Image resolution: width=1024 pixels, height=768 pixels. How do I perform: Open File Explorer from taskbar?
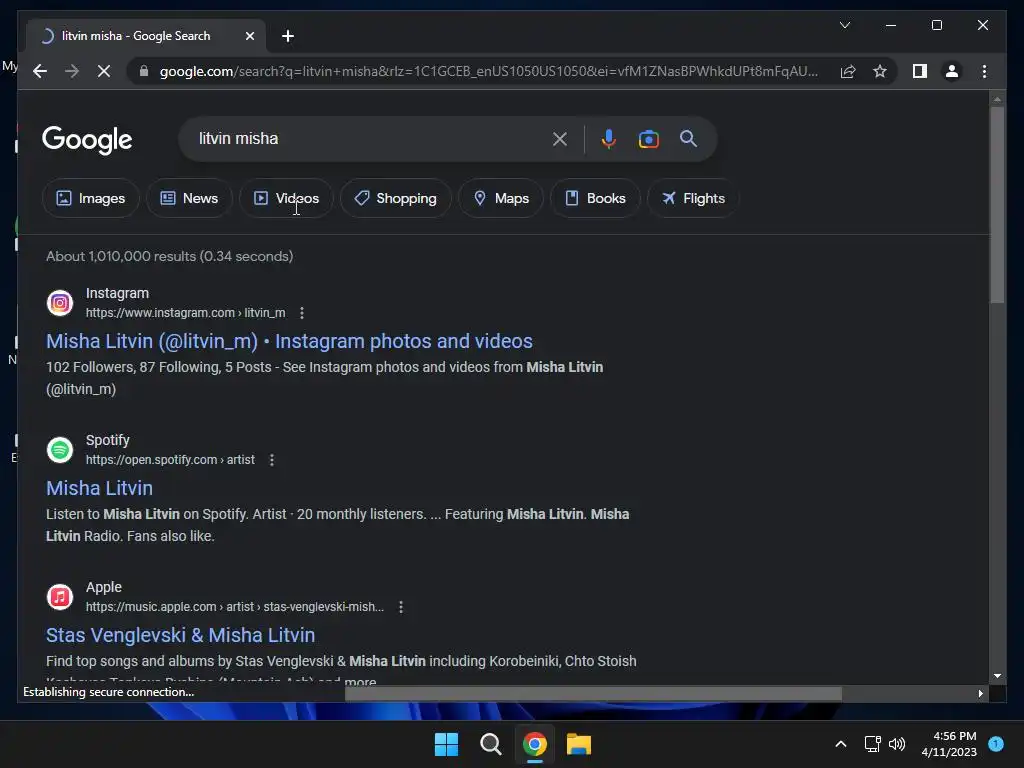[x=579, y=744]
